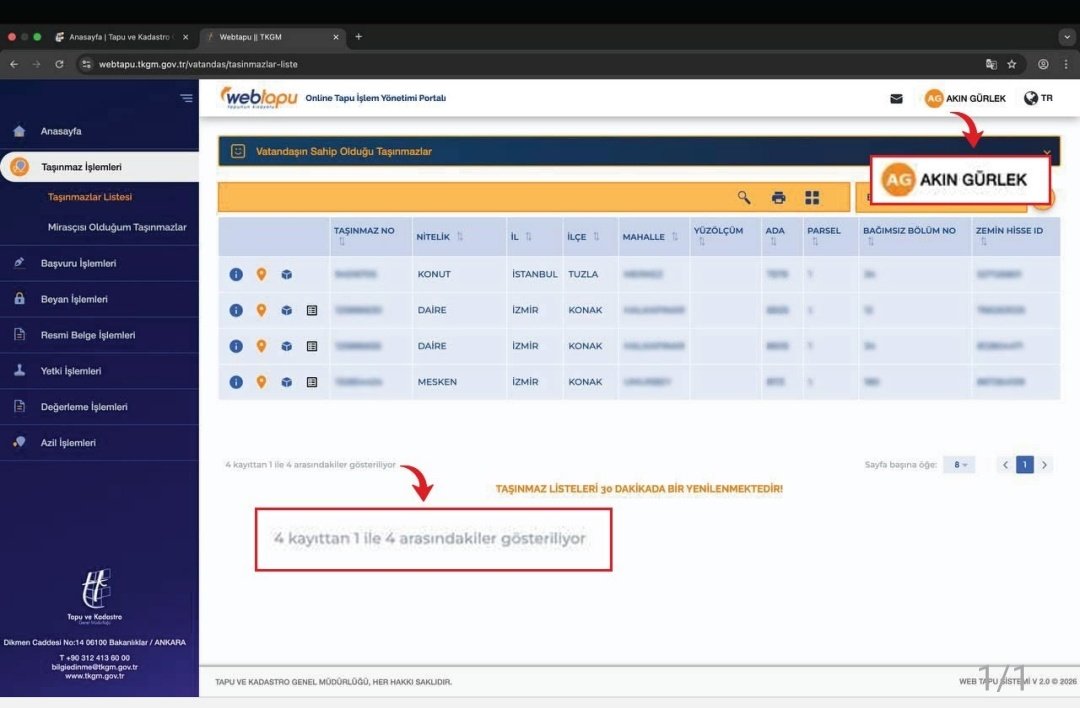Viewport: 1080px width, 708px height.
Task: Reload the page in the browser
Action: (59, 64)
